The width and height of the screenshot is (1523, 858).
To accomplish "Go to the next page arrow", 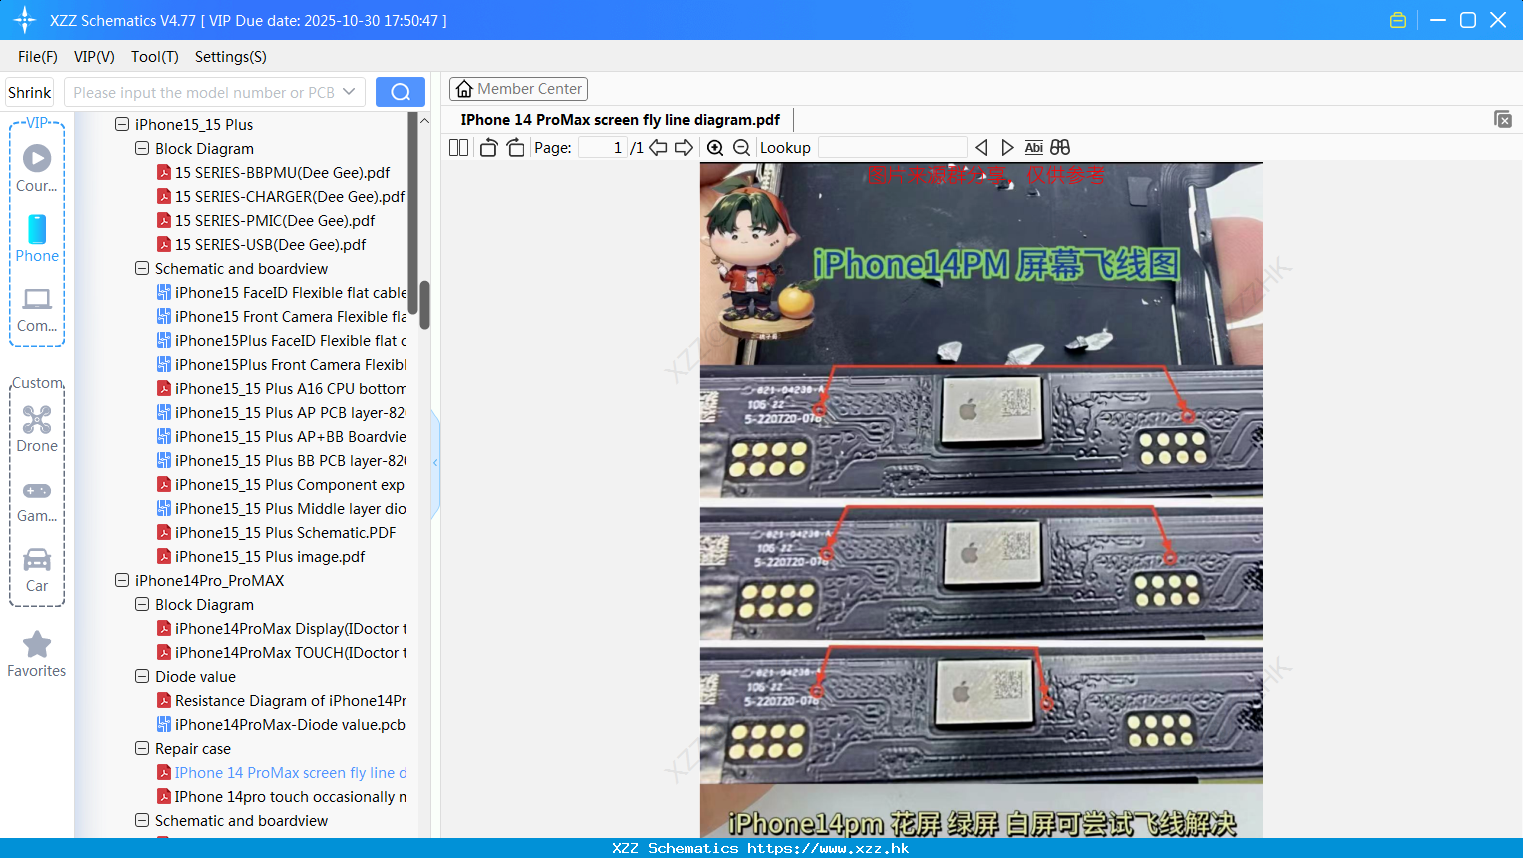I will click(684, 148).
